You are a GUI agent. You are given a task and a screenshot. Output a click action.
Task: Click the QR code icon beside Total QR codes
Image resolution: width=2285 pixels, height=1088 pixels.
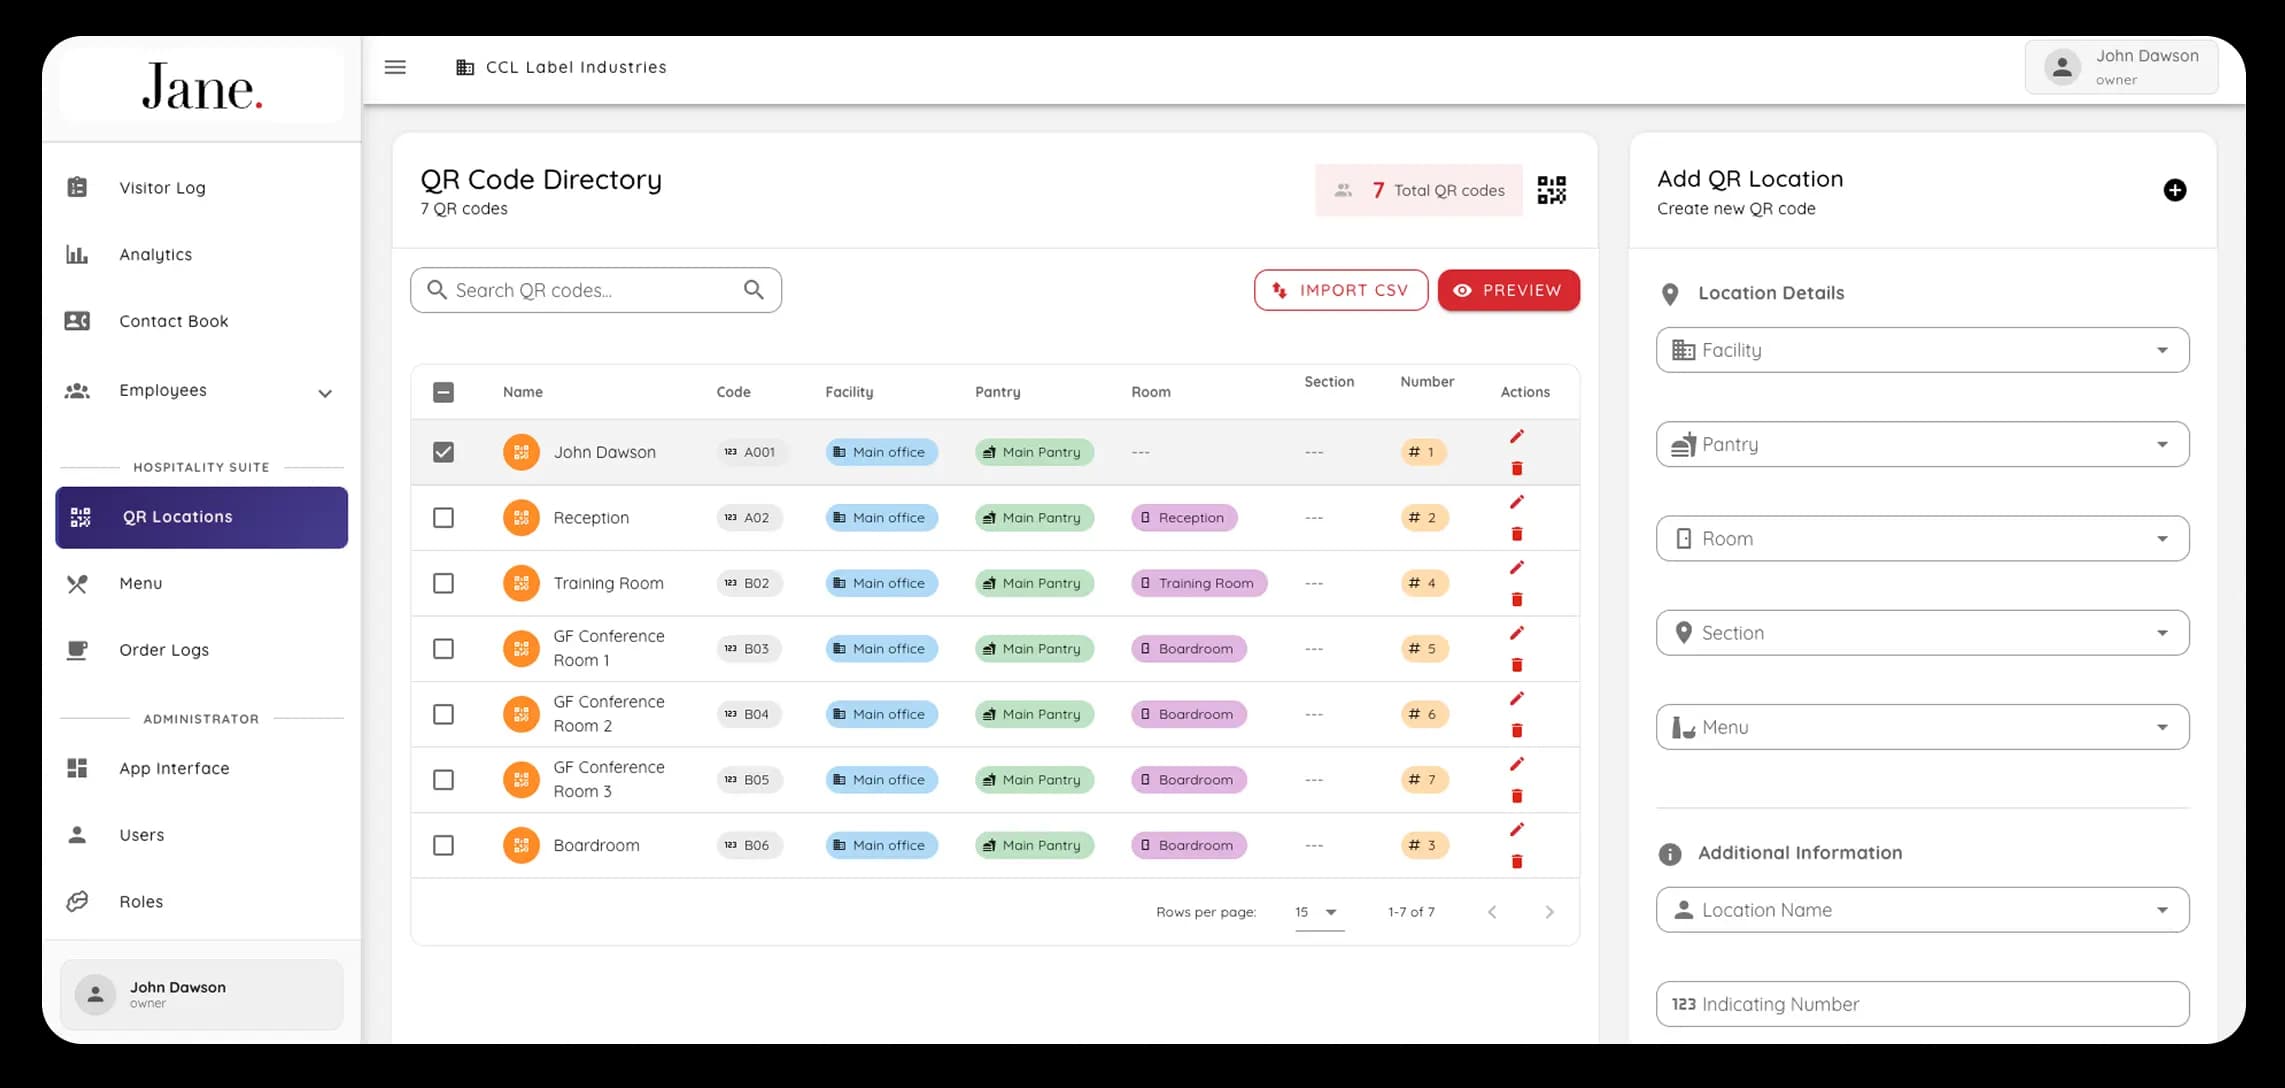(x=1551, y=190)
